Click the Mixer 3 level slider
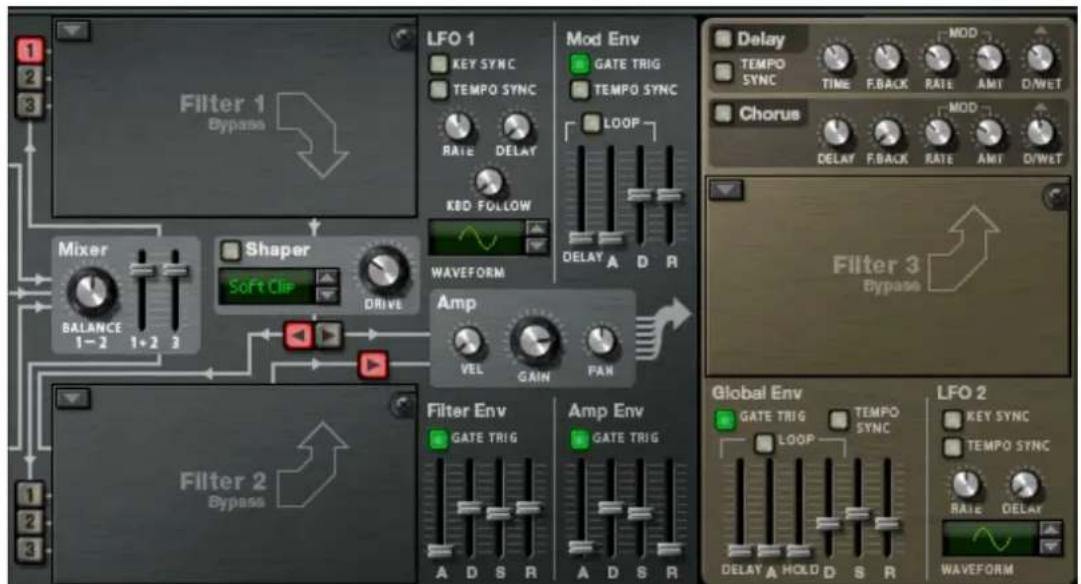 pyautogui.click(x=175, y=270)
